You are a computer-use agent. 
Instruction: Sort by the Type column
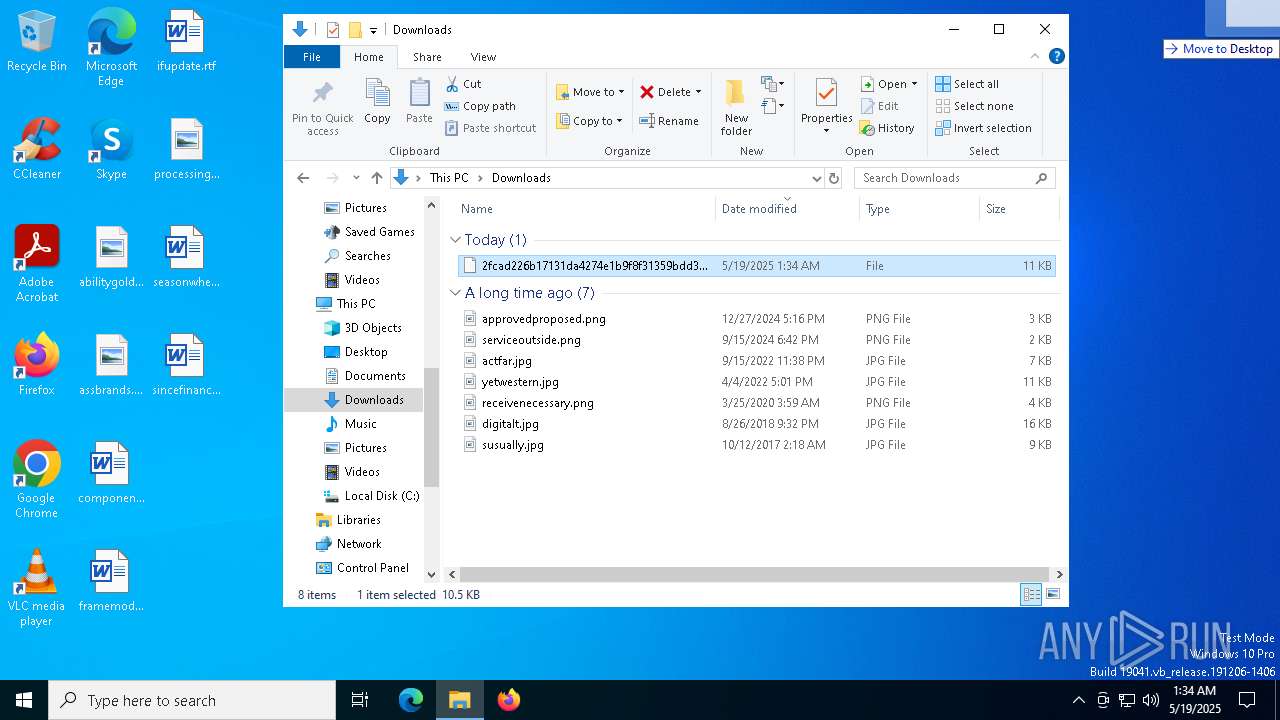pos(919,209)
